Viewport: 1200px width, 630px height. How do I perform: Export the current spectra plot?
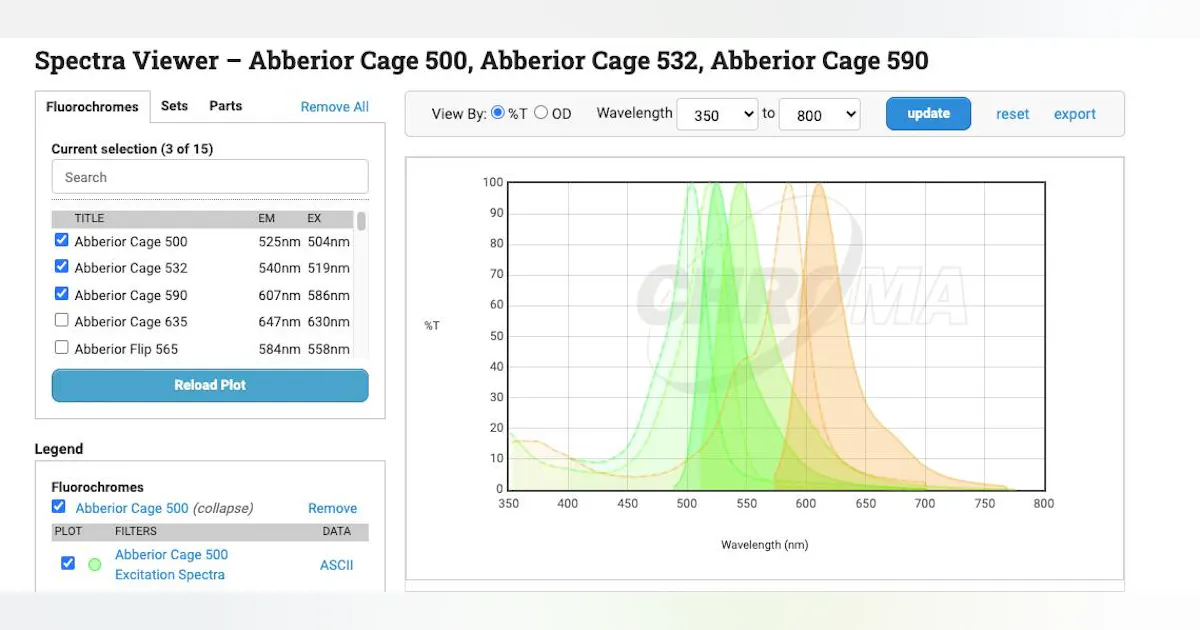pos(1074,114)
